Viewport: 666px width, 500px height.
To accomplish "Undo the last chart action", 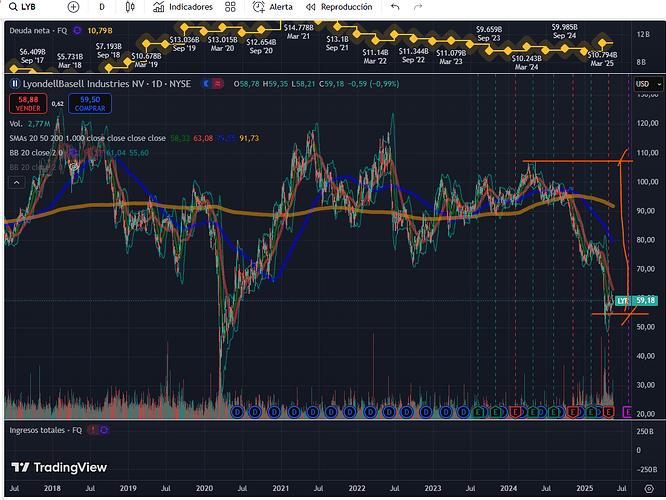I will [x=395, y=7].
